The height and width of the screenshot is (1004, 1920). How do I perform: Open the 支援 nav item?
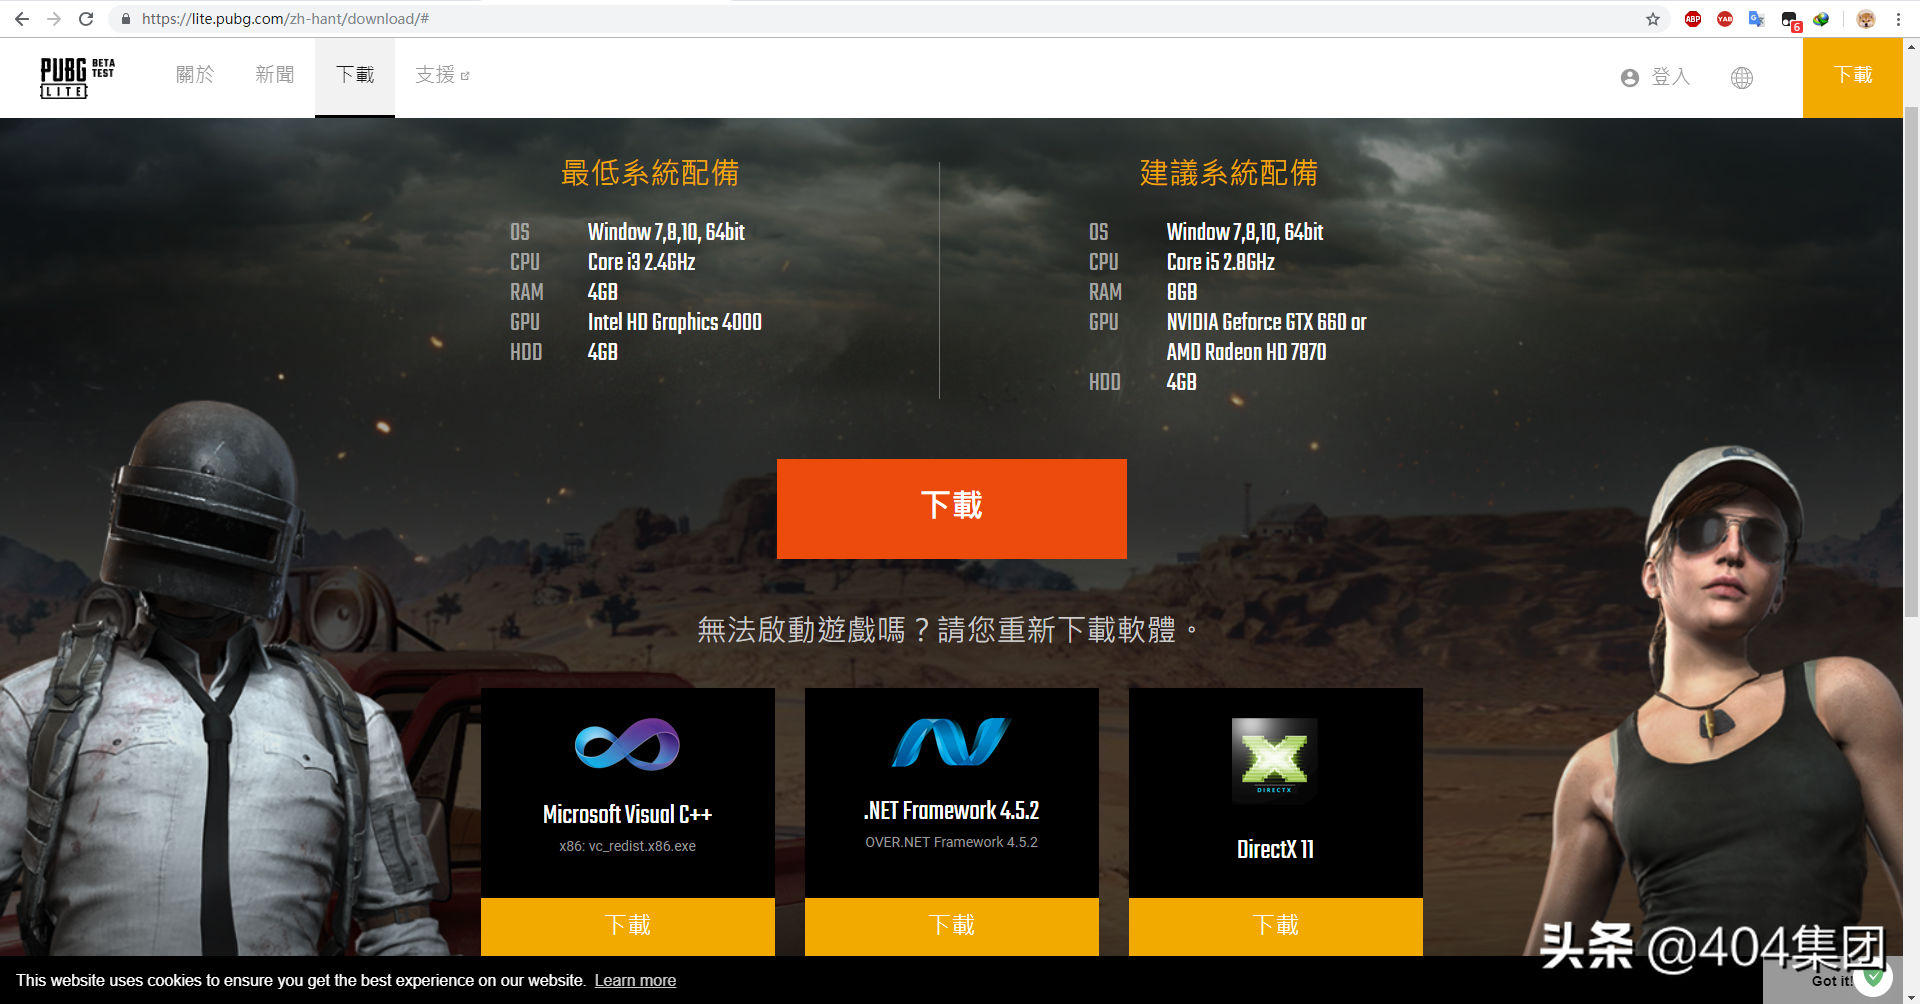pyautogui.click(x=435, y=75)
